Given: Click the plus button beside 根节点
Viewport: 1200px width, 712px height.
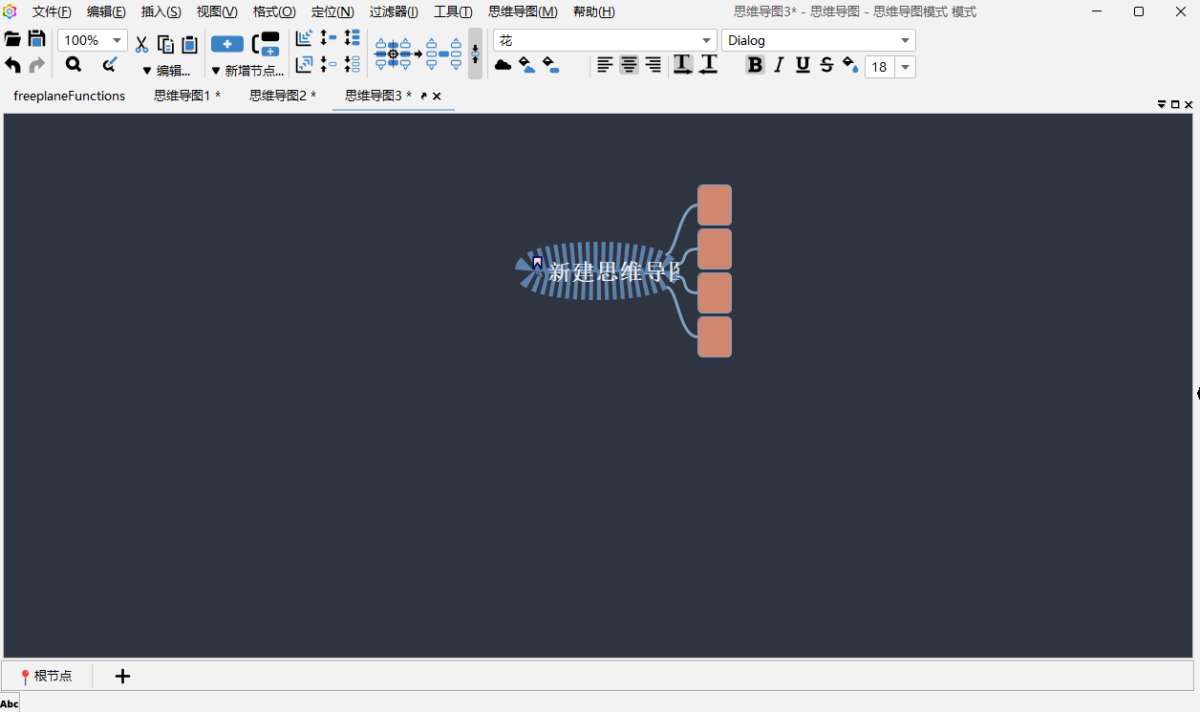Looking at the screenshot, I should pos(122,676).
